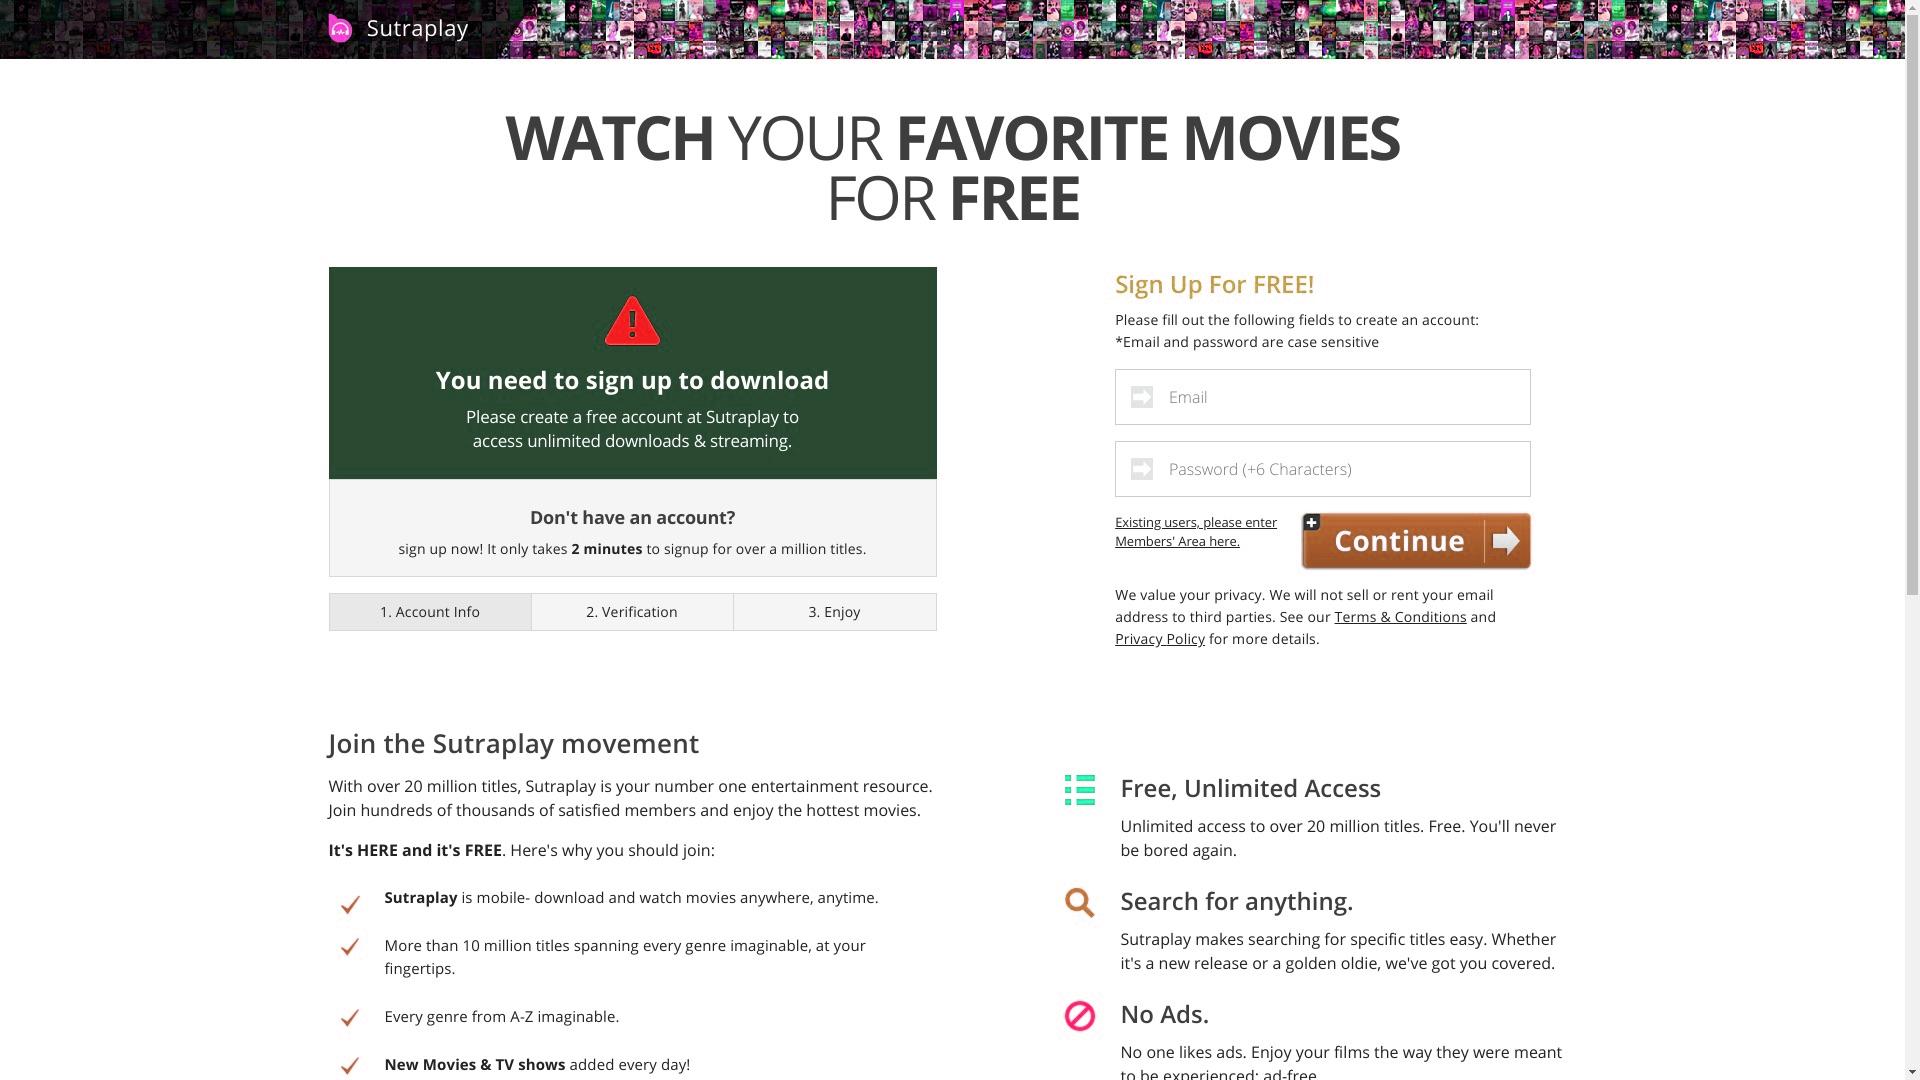
Task: Click the red No Ads prohibition icon
Action: pyautogui.click(x=1080, y=1016)
